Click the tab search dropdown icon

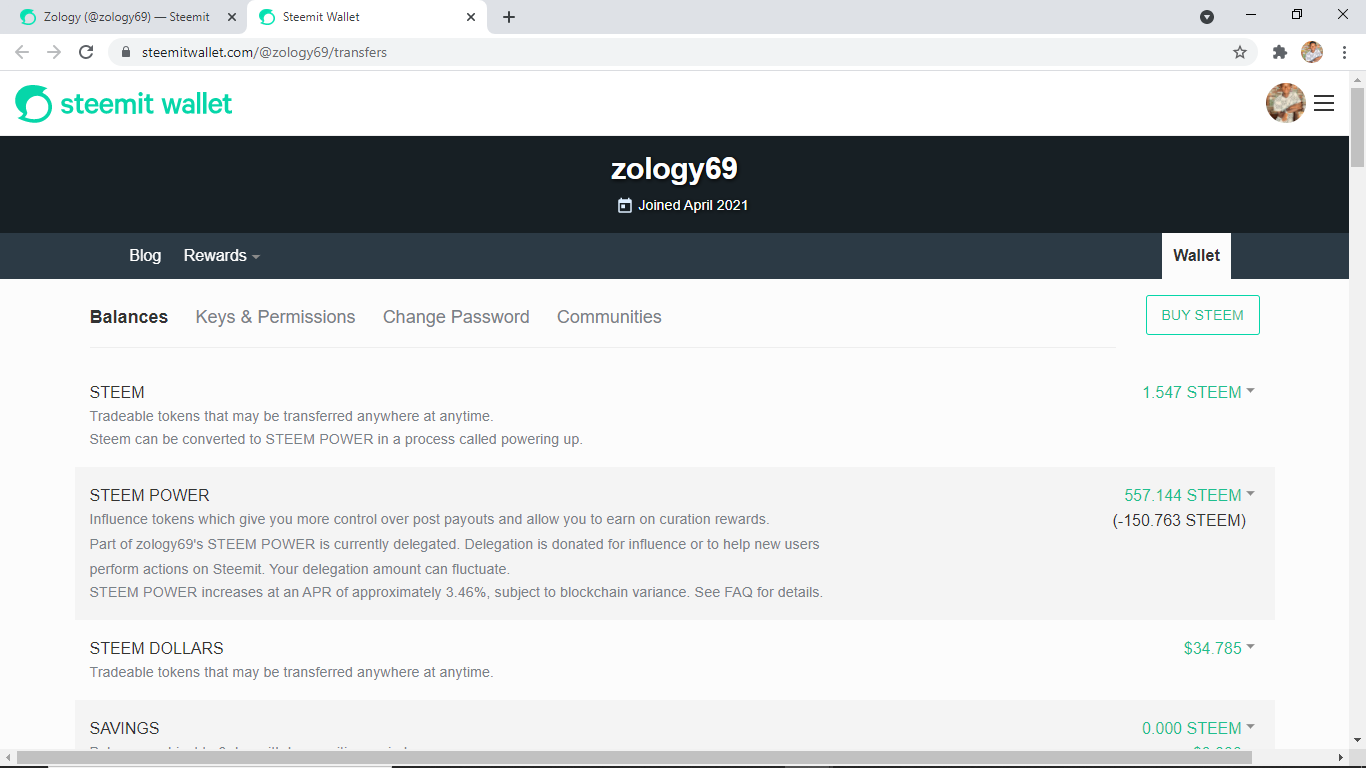click(x=1207, y=17)
